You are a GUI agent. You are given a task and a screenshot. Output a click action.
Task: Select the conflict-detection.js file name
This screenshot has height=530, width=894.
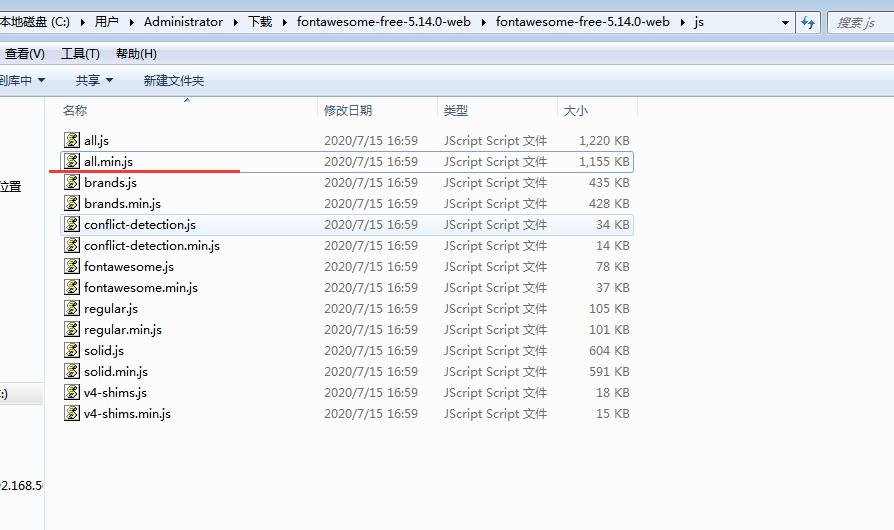click(140, 225)
